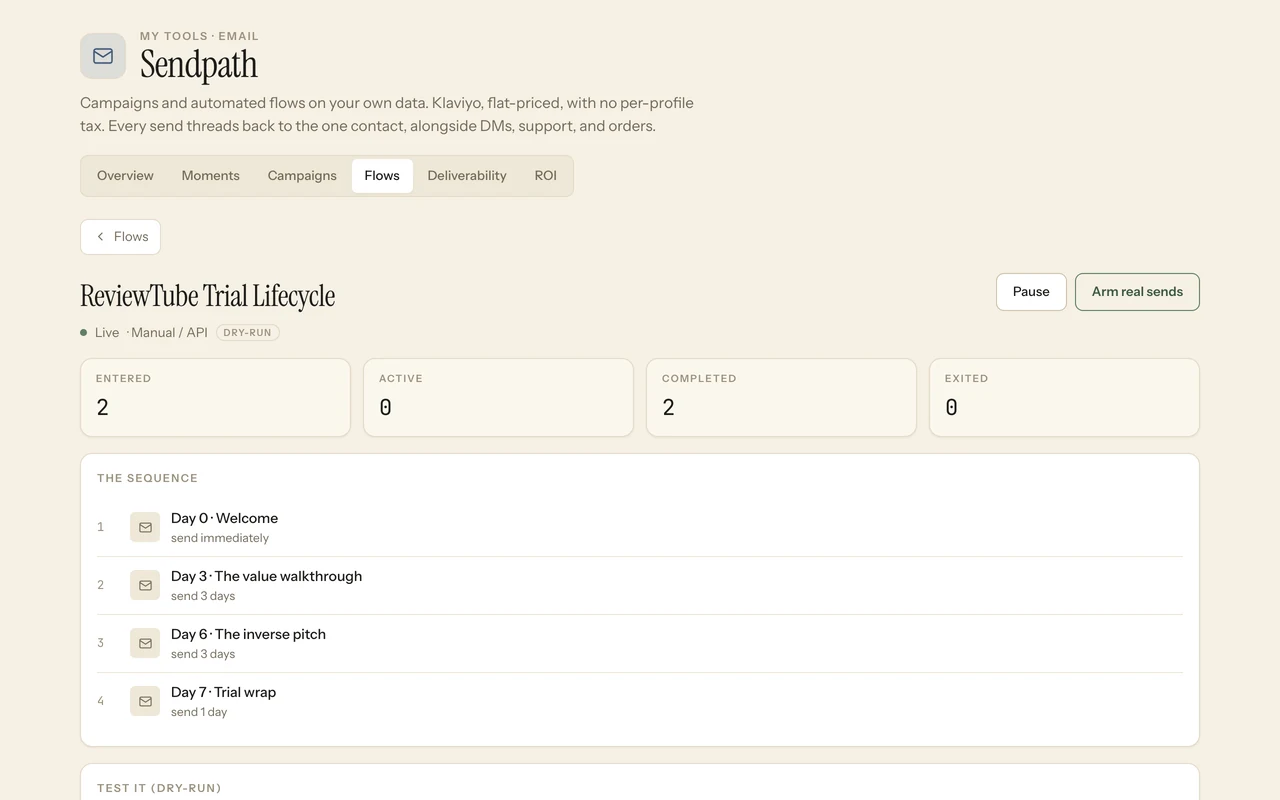Image resolution: width=1280 pixels, height=800 pixels.
Task: Click the Sendpath envelope app icon
Action: coord(103,56)
